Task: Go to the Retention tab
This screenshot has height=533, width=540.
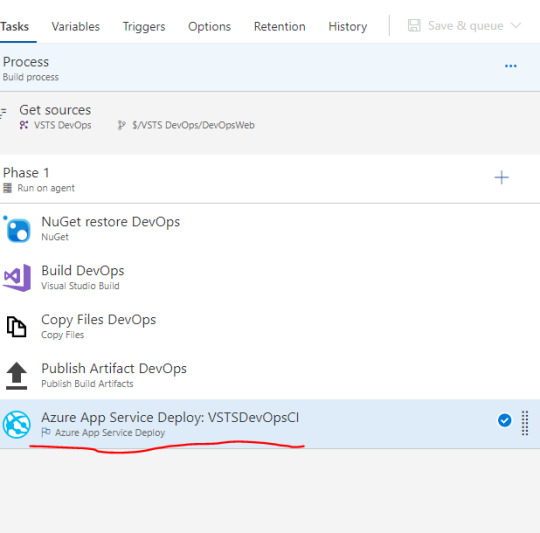Action: (280, 27)
